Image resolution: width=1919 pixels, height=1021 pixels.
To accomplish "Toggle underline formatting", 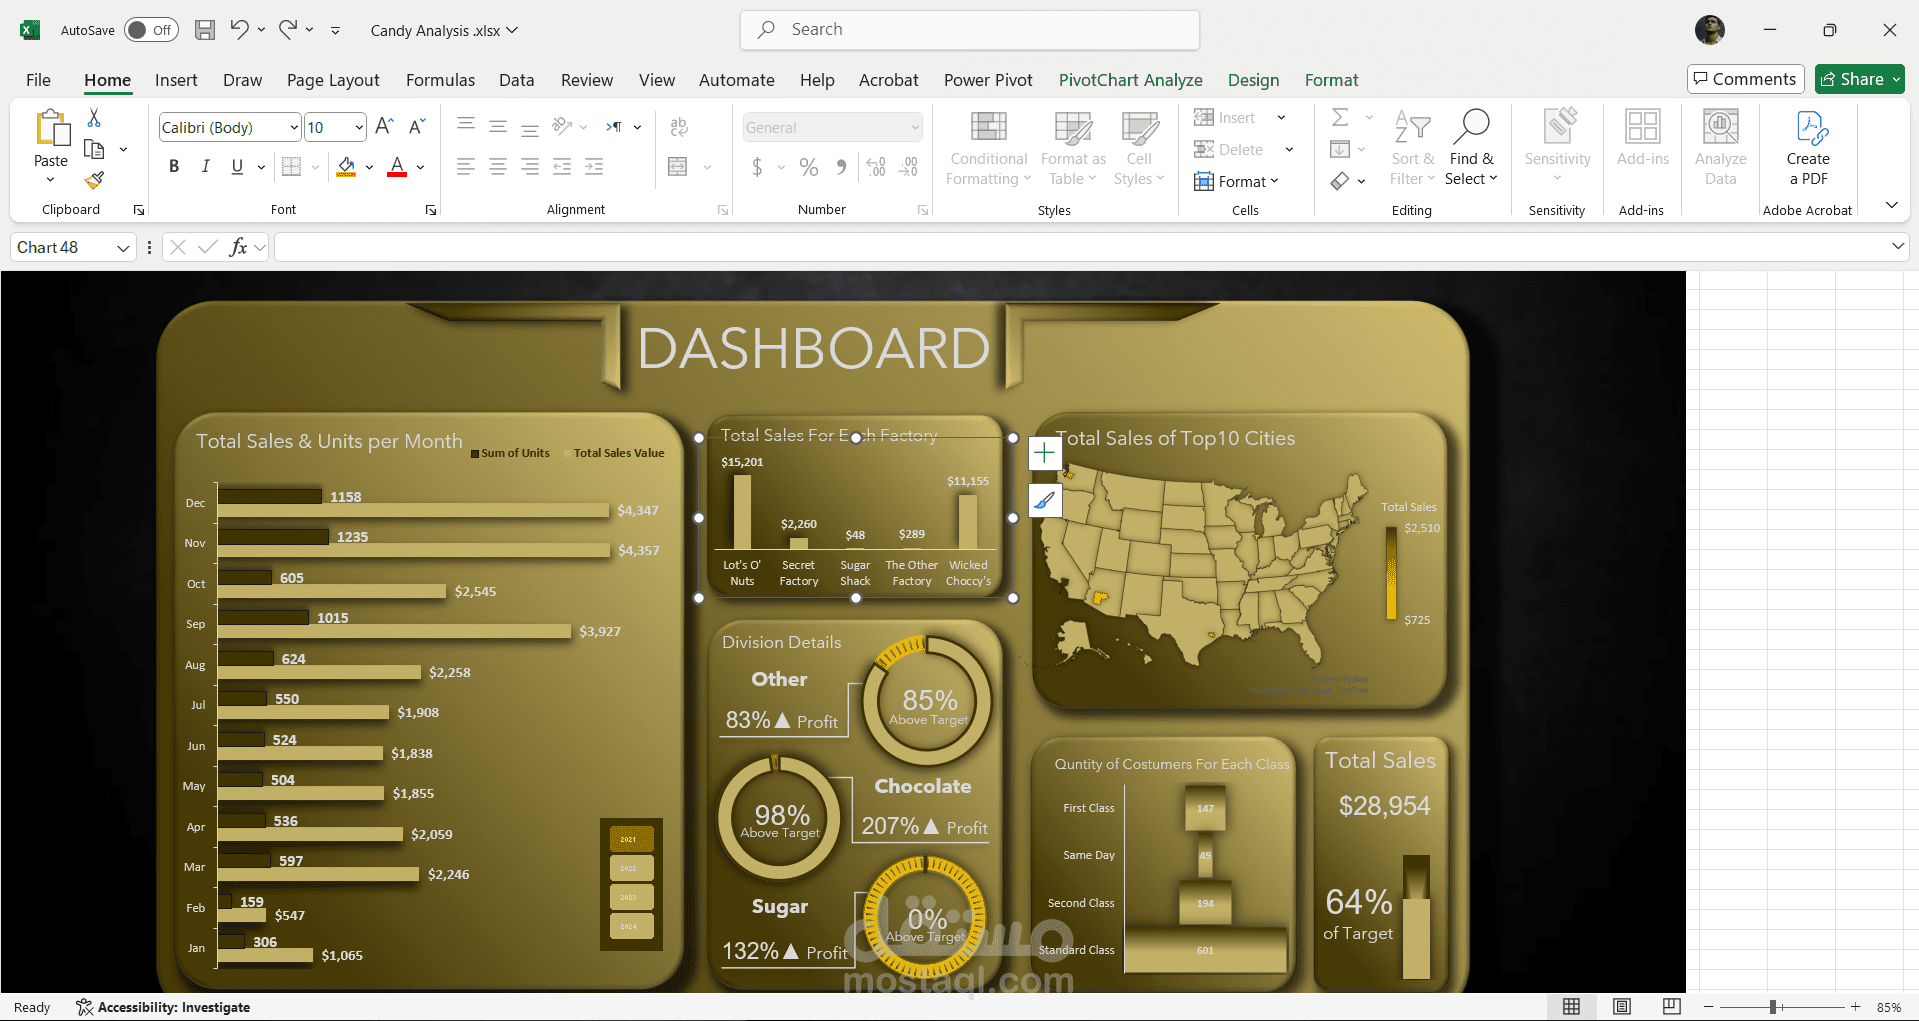I will 237,167.
